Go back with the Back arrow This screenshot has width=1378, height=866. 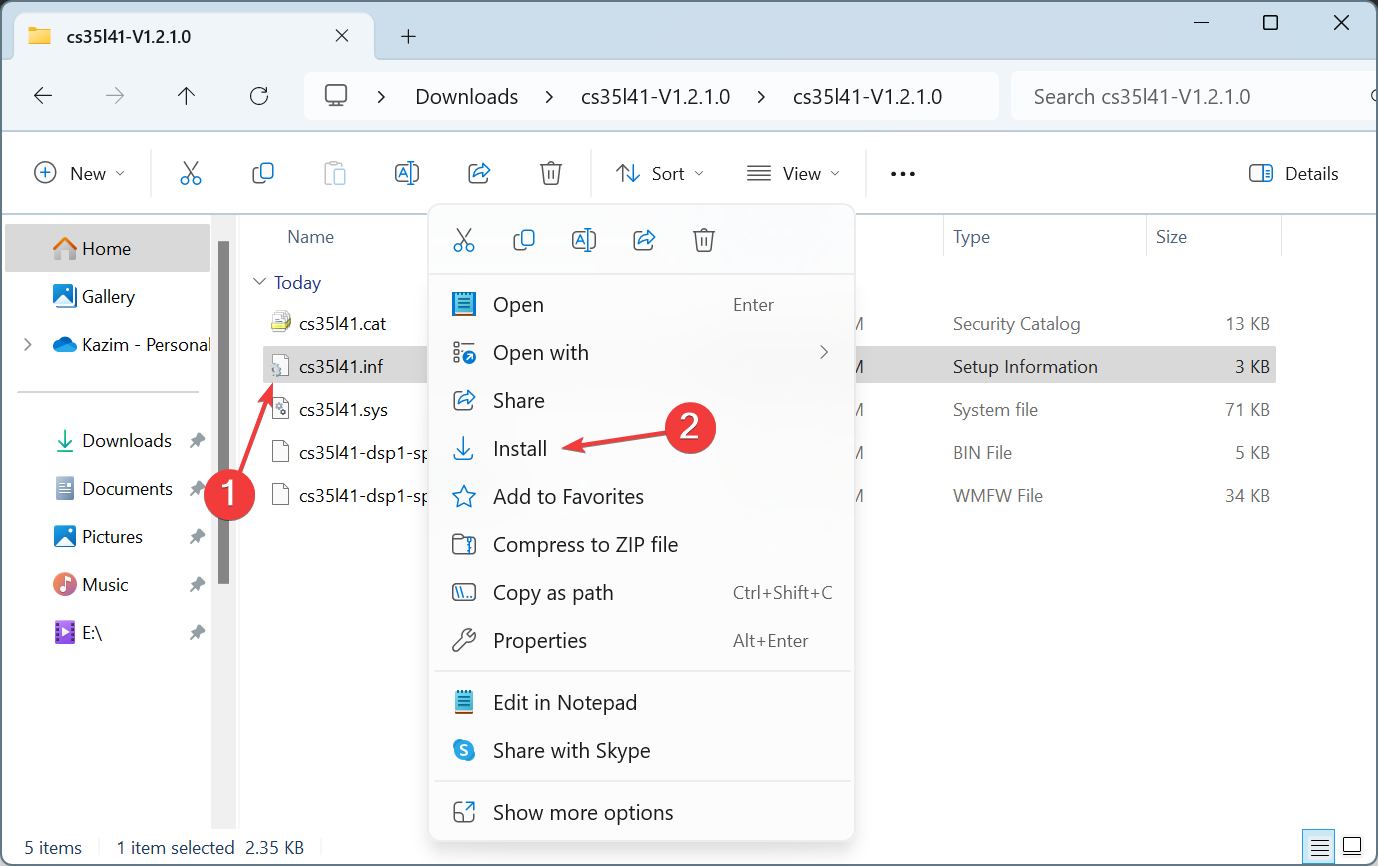43,96
